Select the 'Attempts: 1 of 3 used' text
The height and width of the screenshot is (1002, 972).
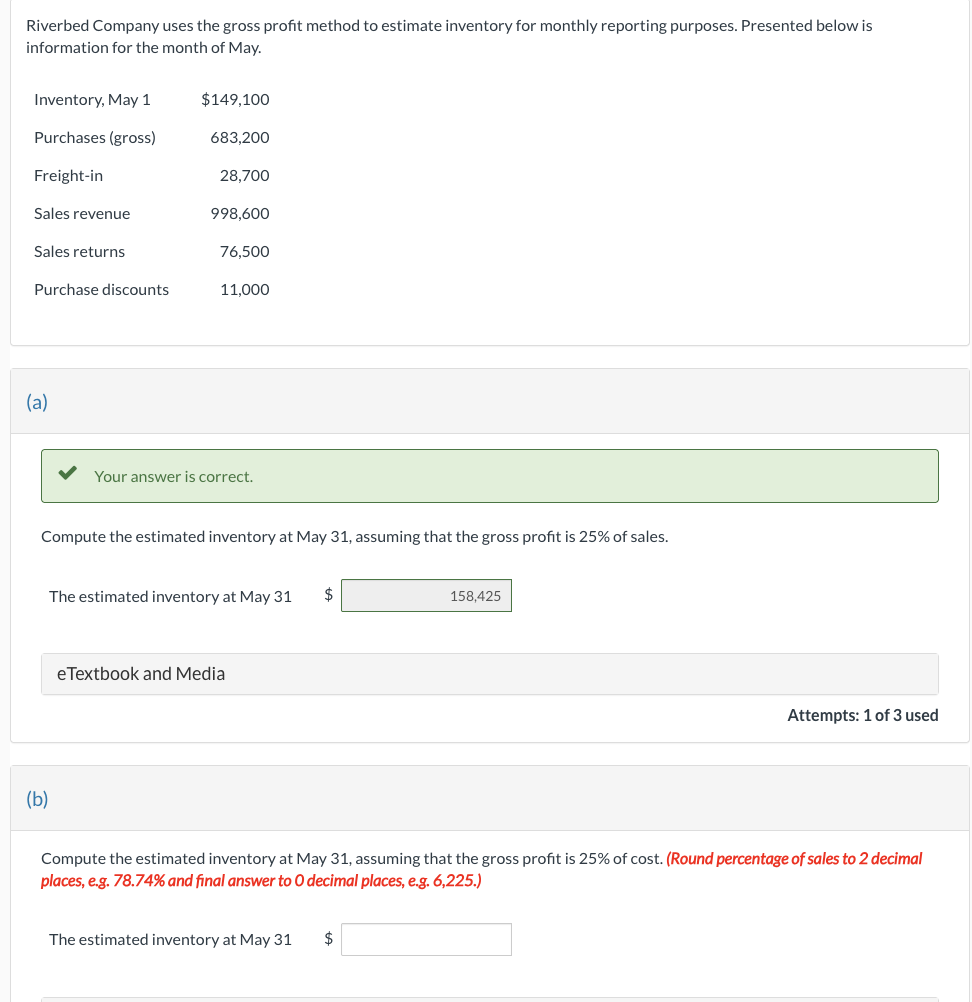(x=862, y=715)
